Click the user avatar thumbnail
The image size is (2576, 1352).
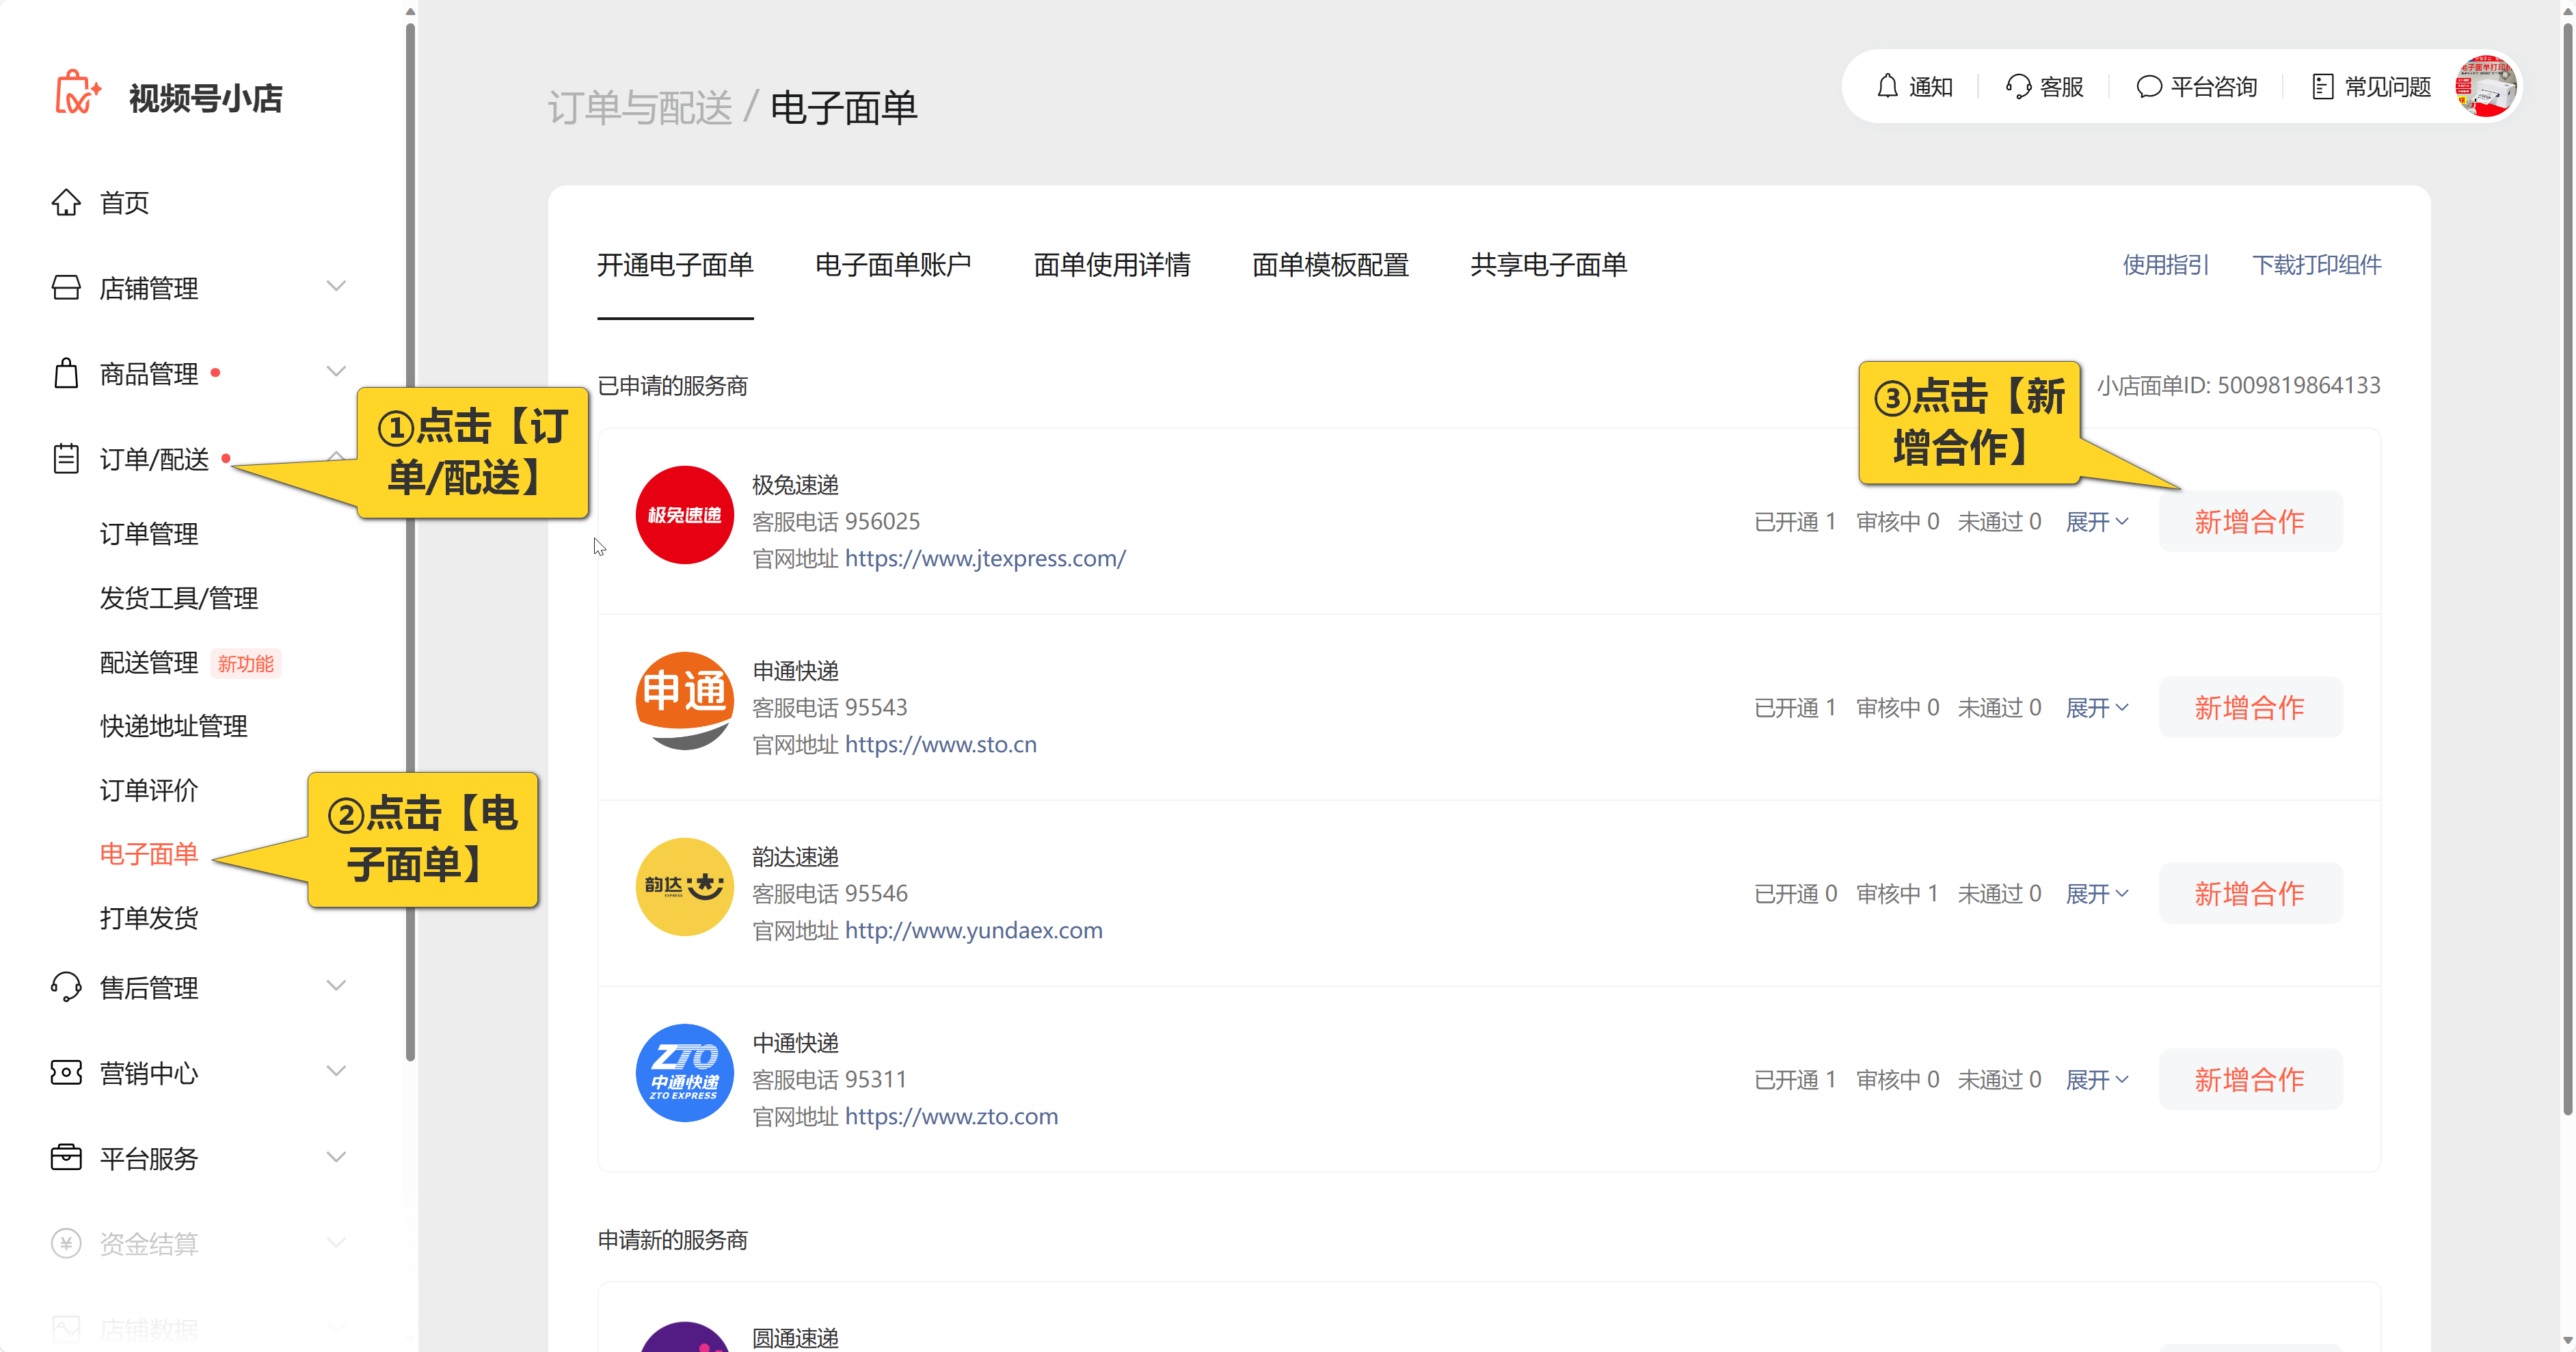[x=2486, y=87]
